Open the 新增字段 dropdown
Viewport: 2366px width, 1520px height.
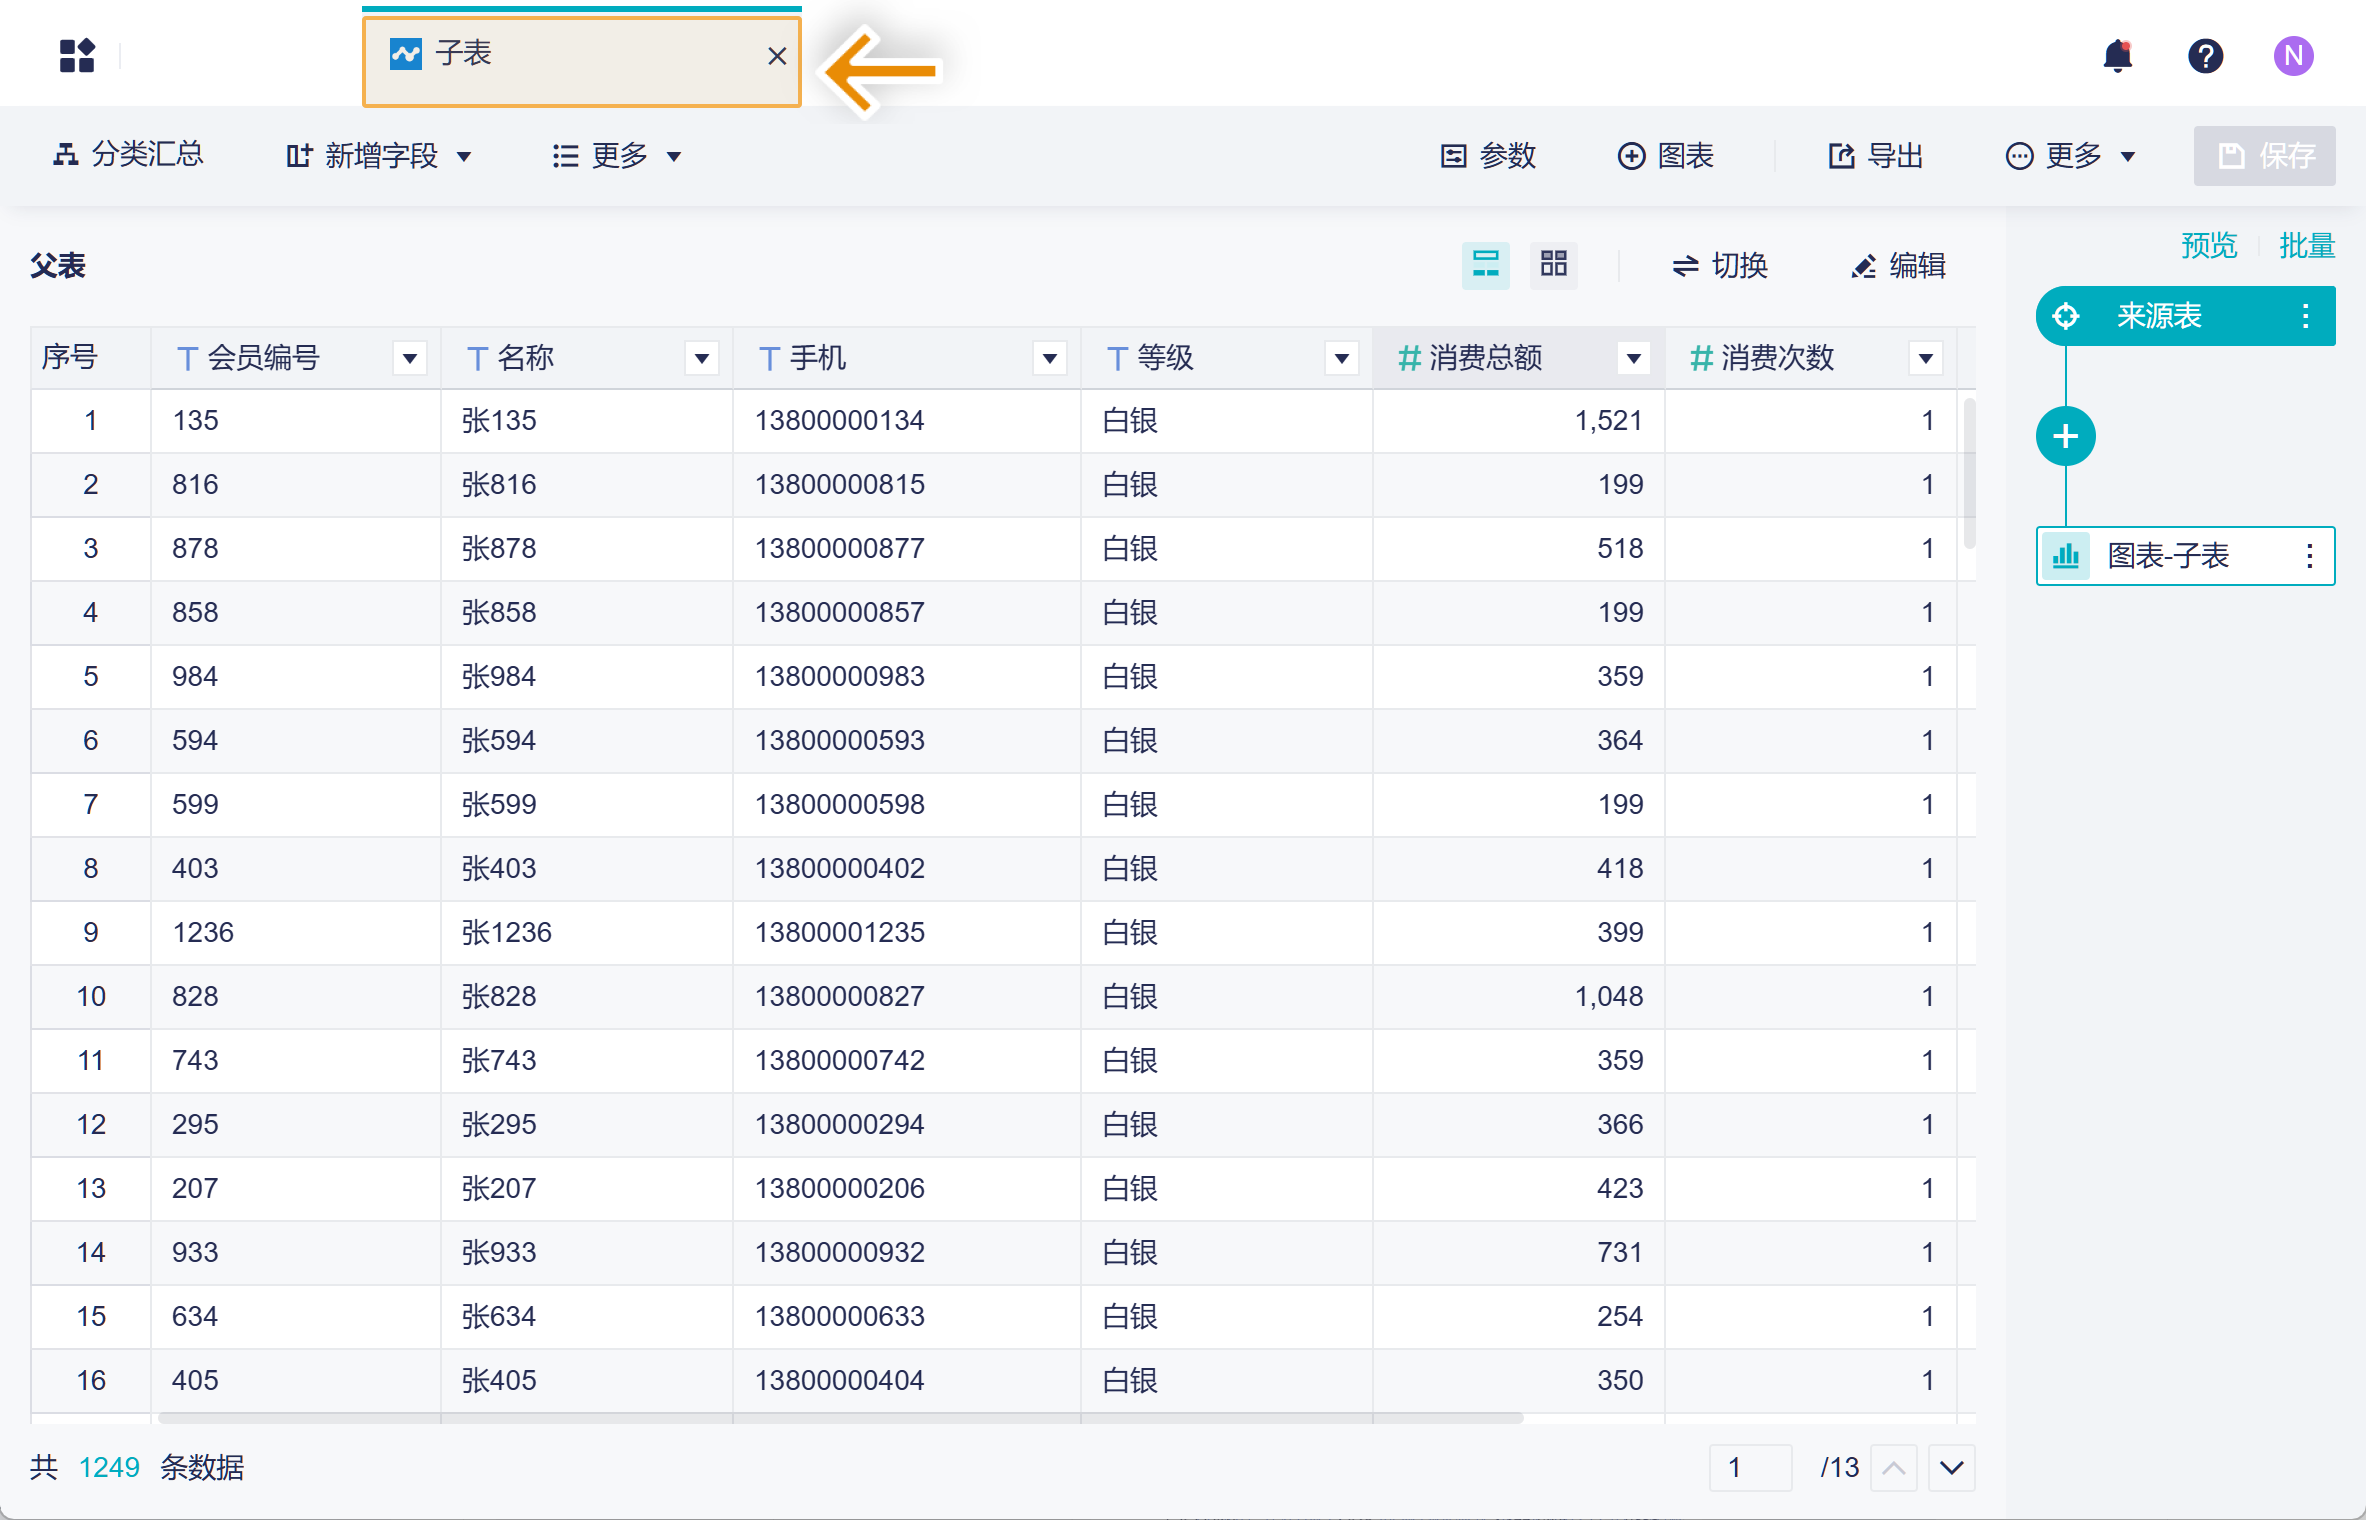(x=378, y=156)
